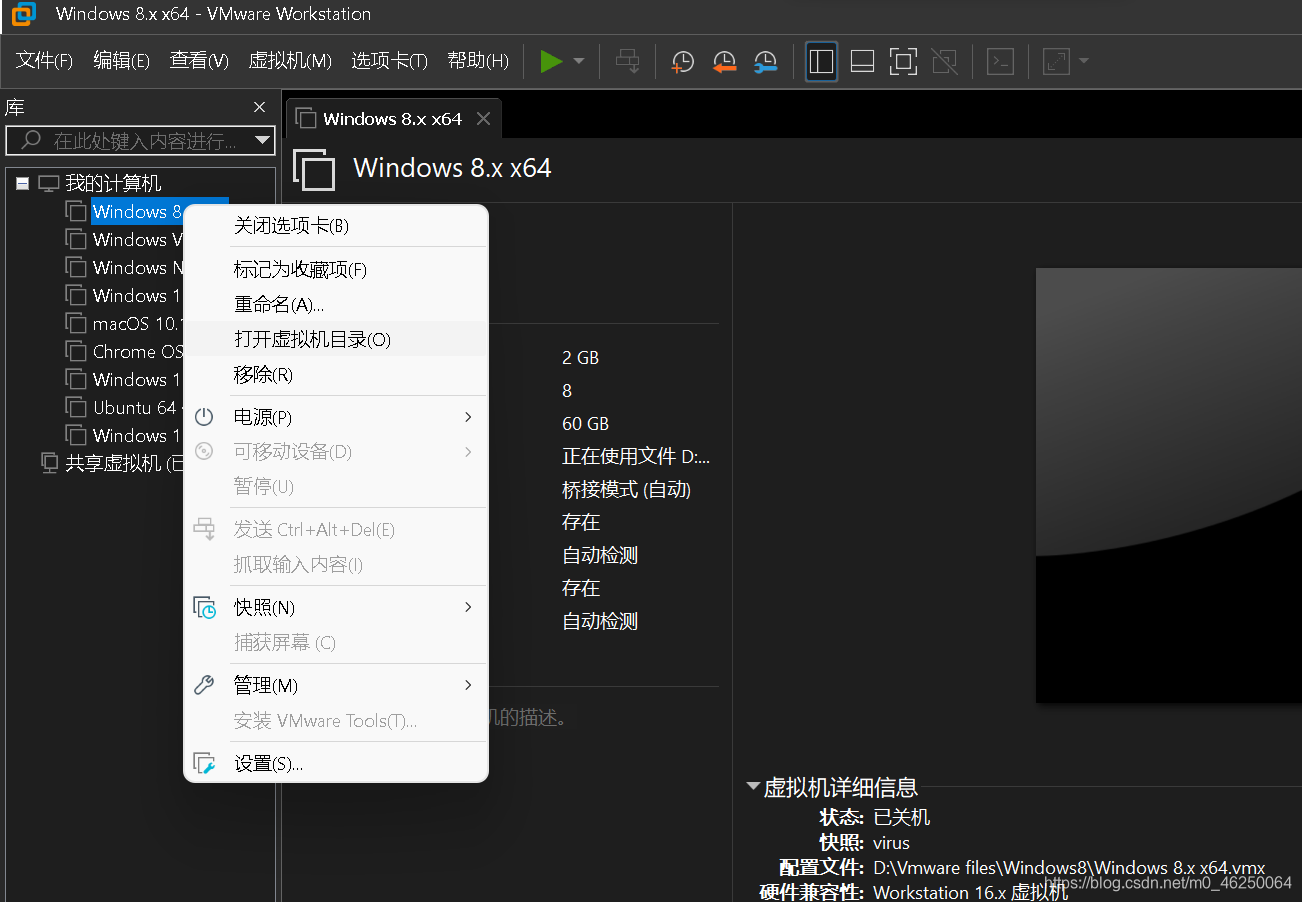
Task: Open the 查看(V) menu
Action: 199,61
